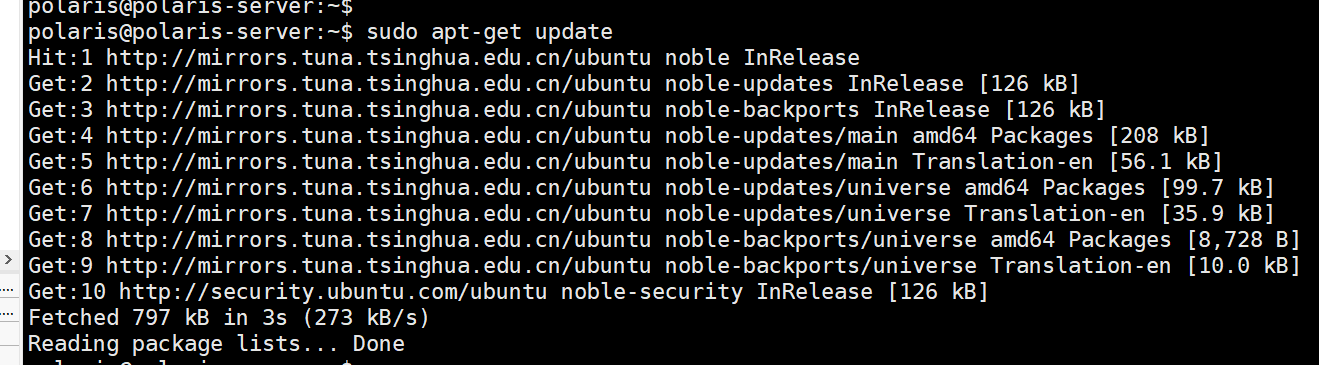Click the security.ubuntu.com URL in Get:10 line
This screenshot has width=1319, height=365.
(334, 292)
